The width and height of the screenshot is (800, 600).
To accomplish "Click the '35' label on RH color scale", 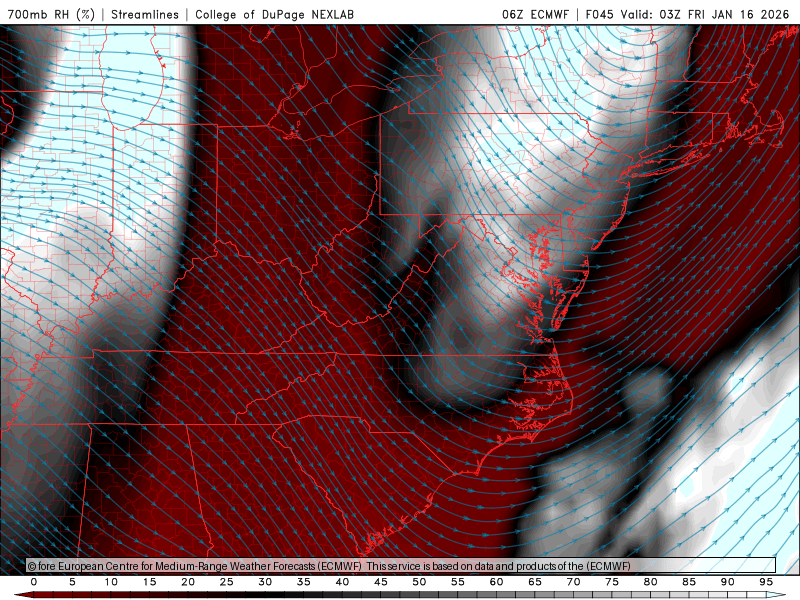I will [x=304, y=582].
